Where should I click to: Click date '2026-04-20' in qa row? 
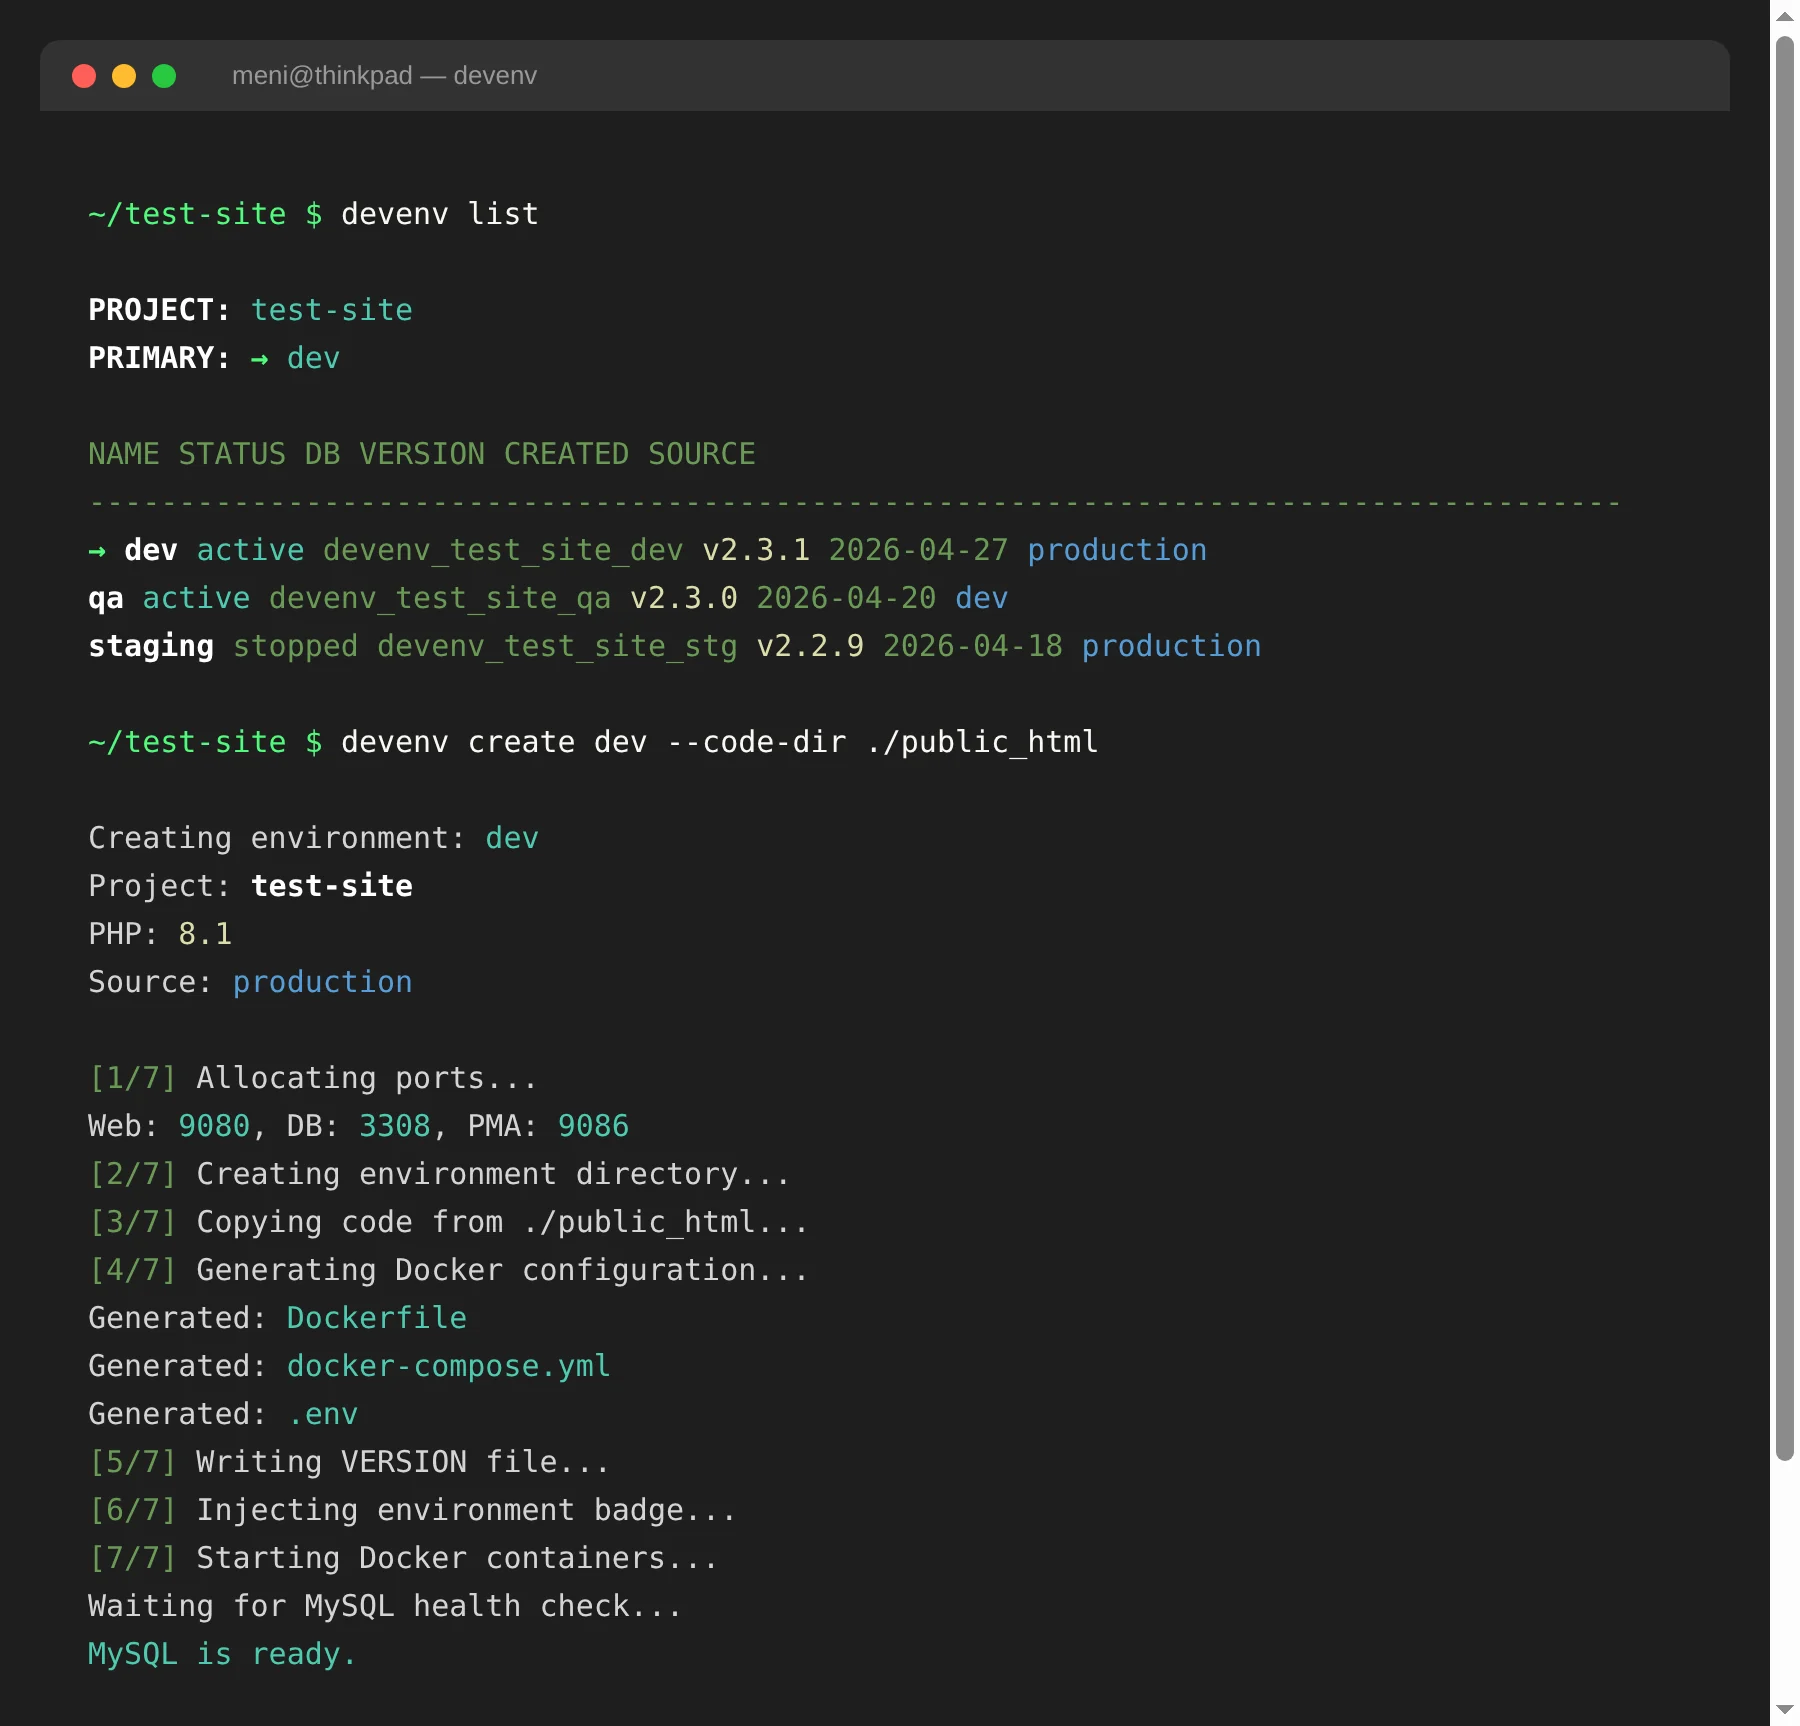point(846,598)
